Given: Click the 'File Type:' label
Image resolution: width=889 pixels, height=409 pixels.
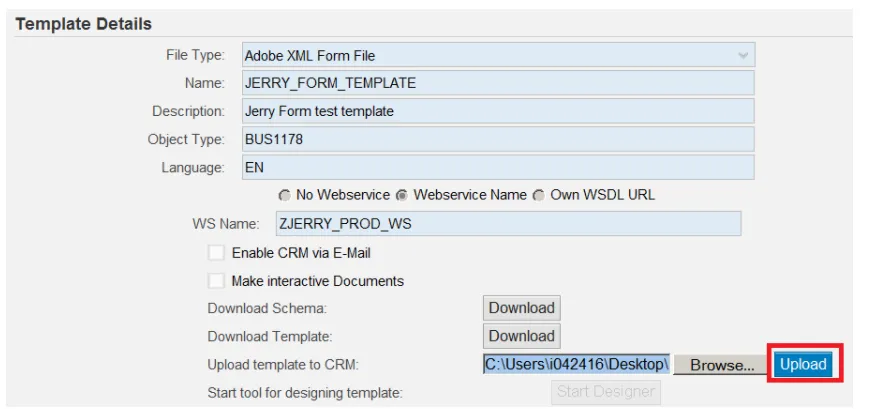Looking at the screenshot, I should click(195, 55).
